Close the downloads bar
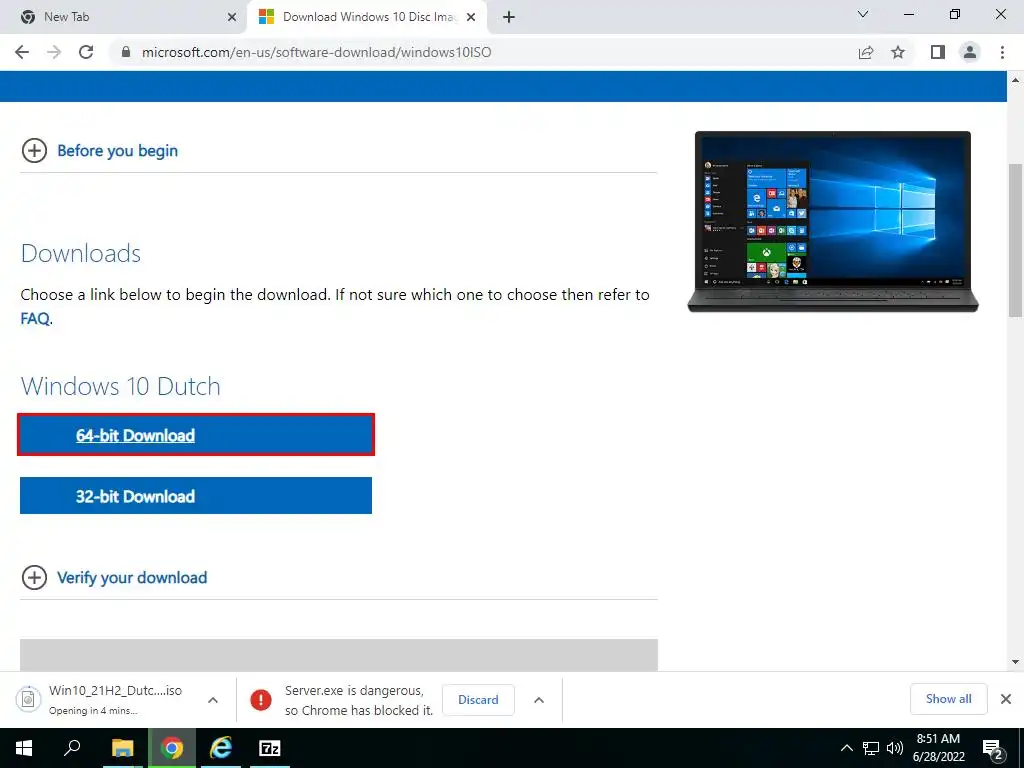The width and height of the screenshot is (1024, 768). [1006, 699]
